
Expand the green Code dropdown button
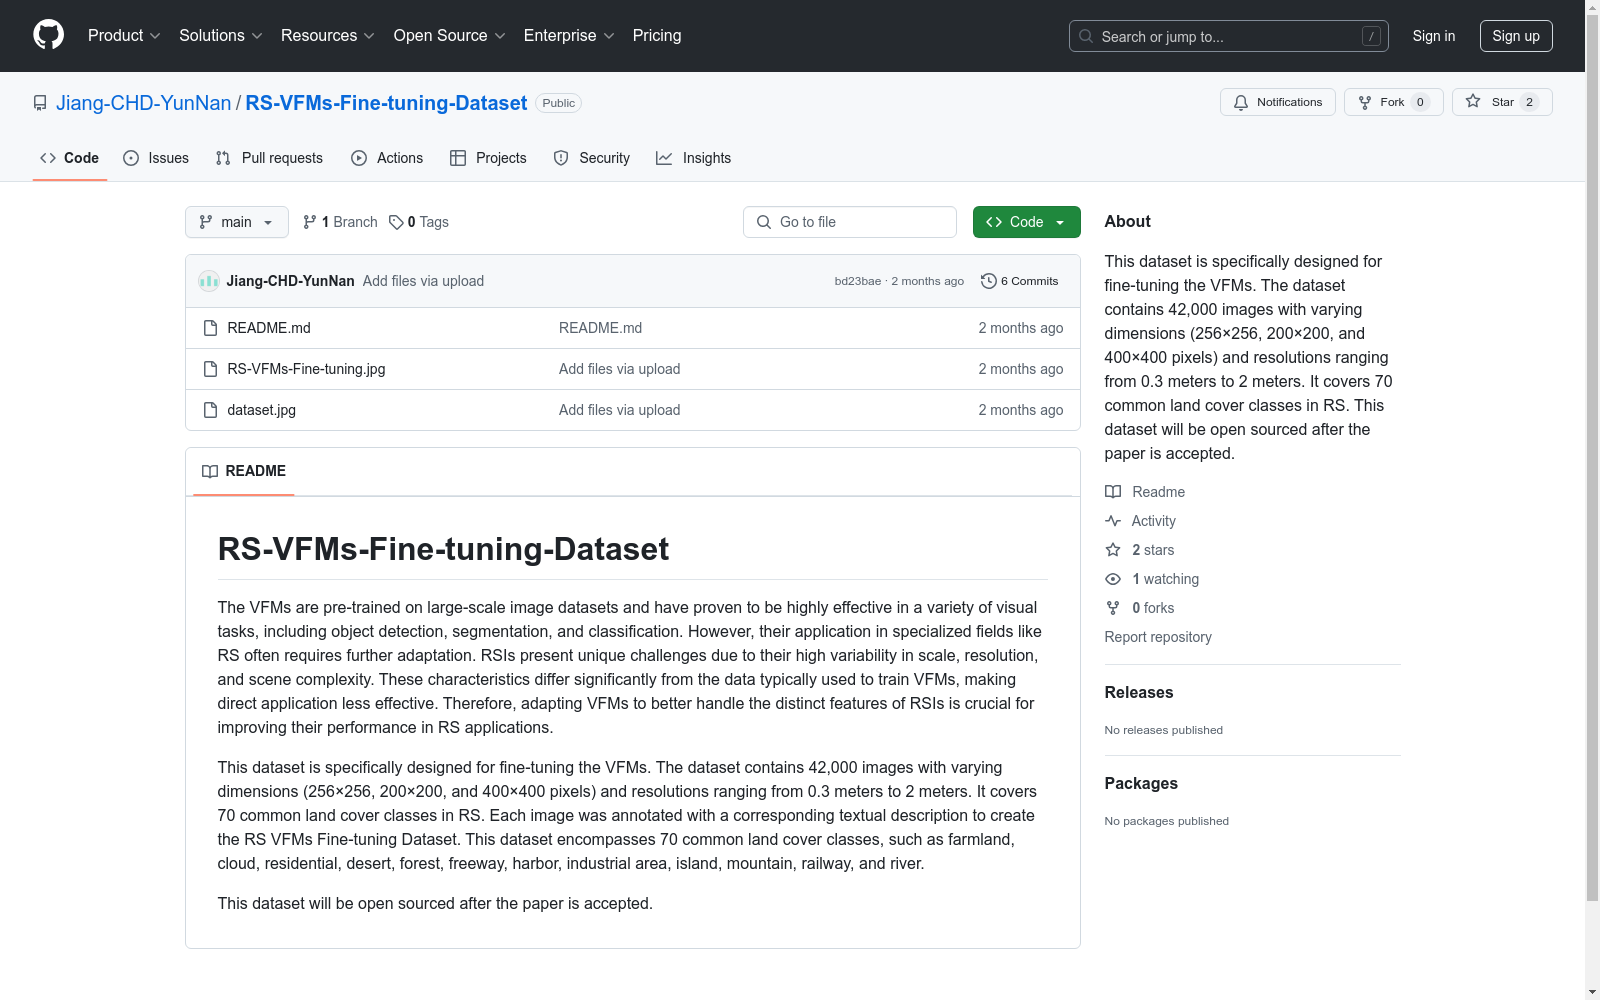[1027, 222]
